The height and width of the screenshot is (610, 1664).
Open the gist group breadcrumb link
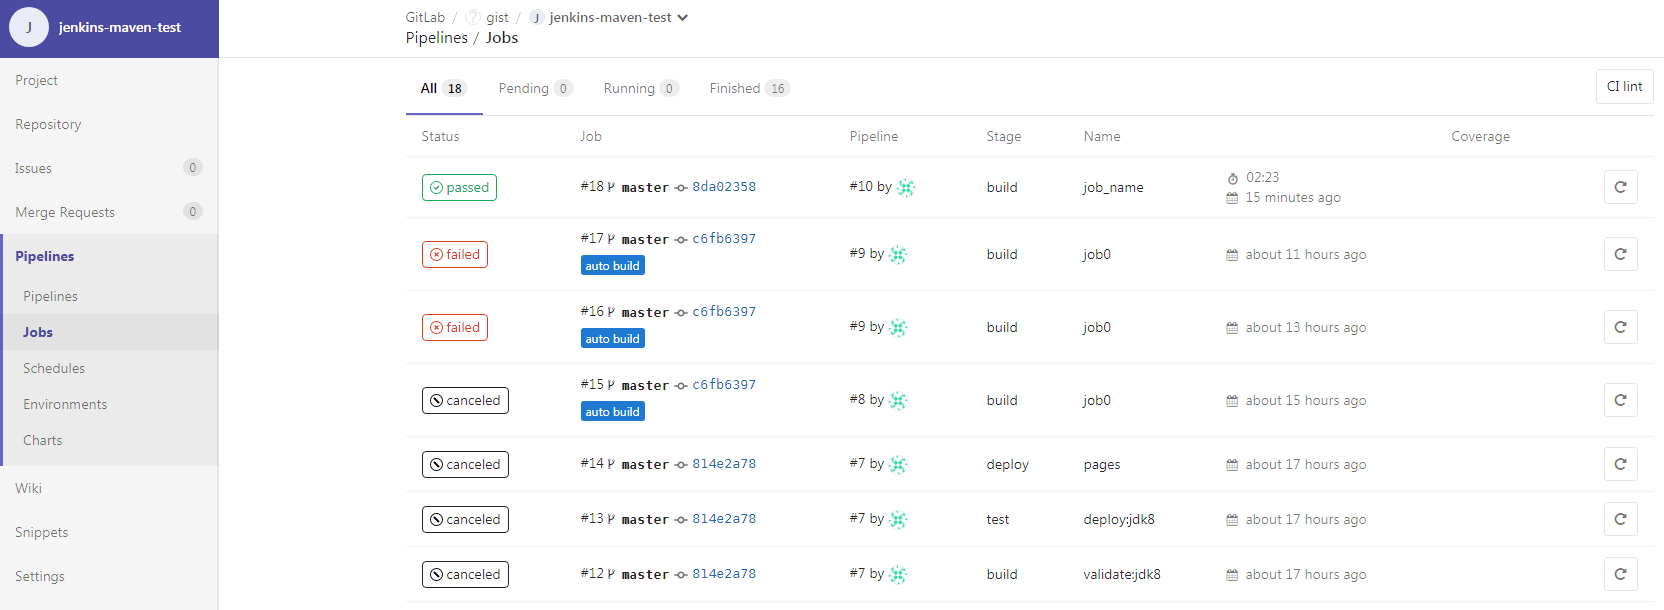(x=497, y=17)
